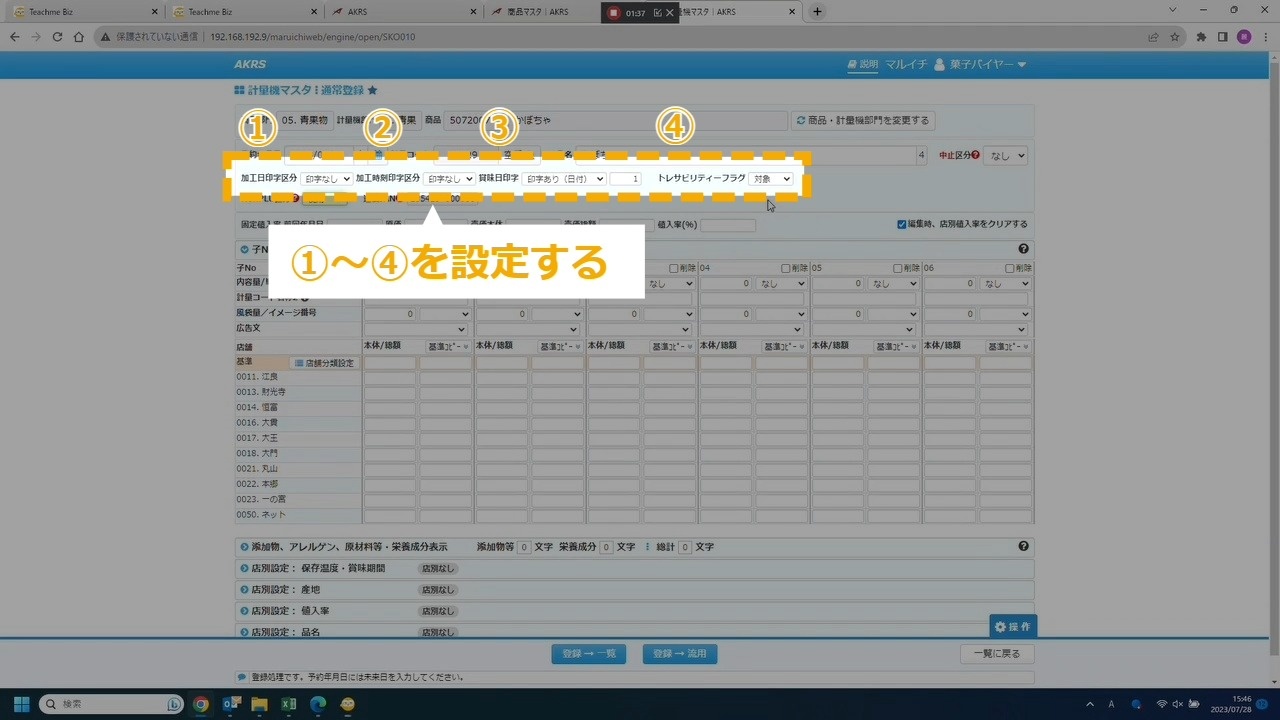Image resolution: width=1280 pixels, height=720 pixels.
Task: Click the 操作 gear icon button
Action: [1012, 627]
